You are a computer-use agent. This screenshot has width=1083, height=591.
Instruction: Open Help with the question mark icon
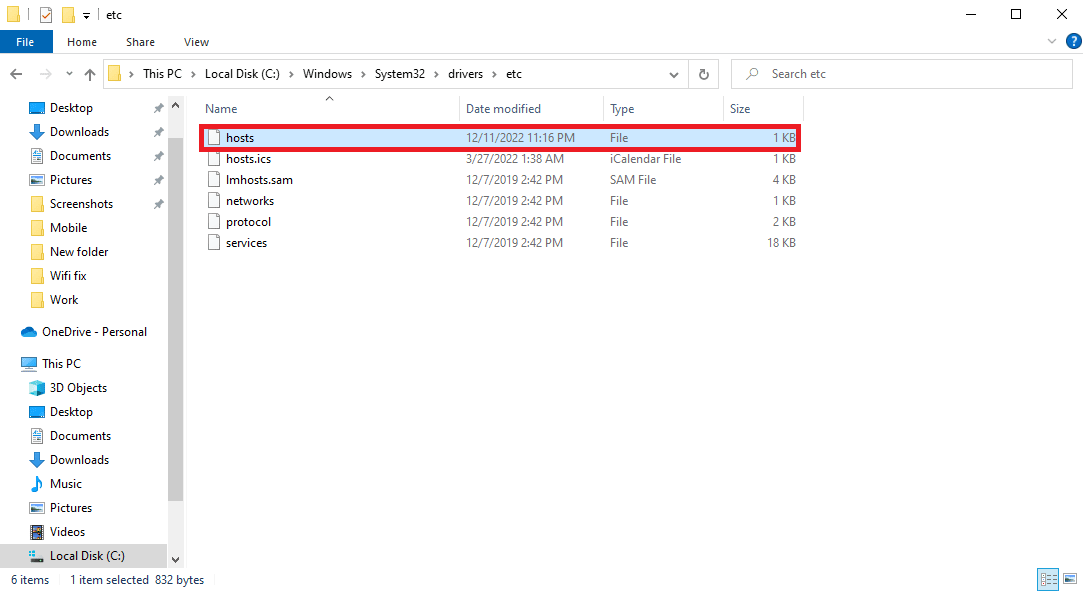(x=1073, y=41)
